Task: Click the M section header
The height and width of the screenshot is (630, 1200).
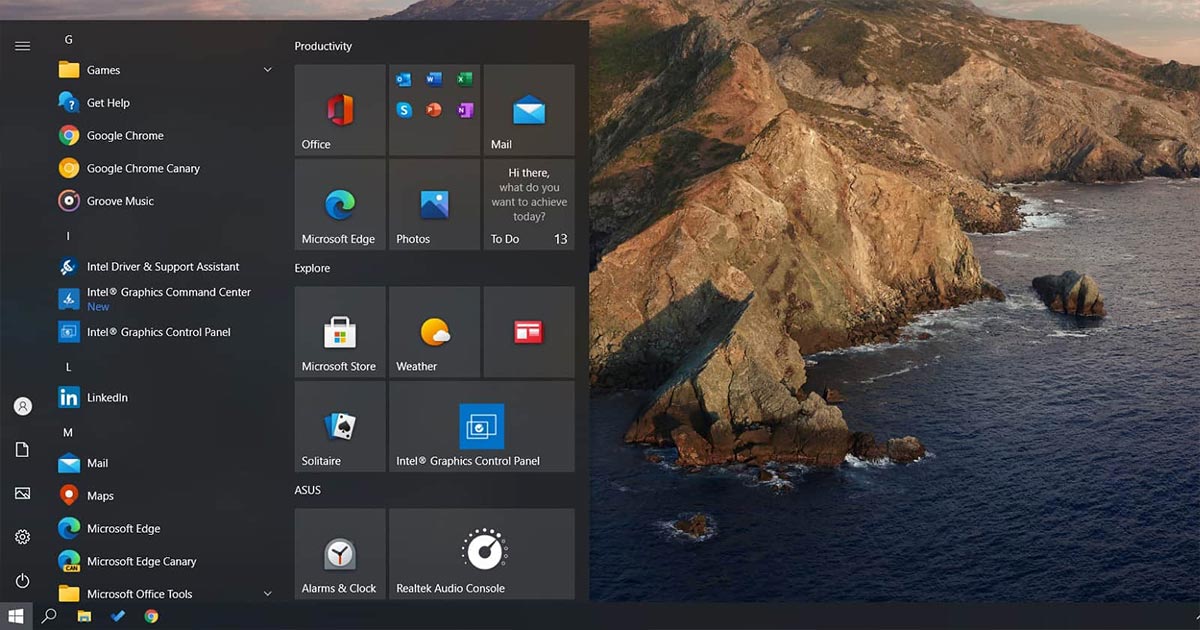Action: click(x=67, y=432)
